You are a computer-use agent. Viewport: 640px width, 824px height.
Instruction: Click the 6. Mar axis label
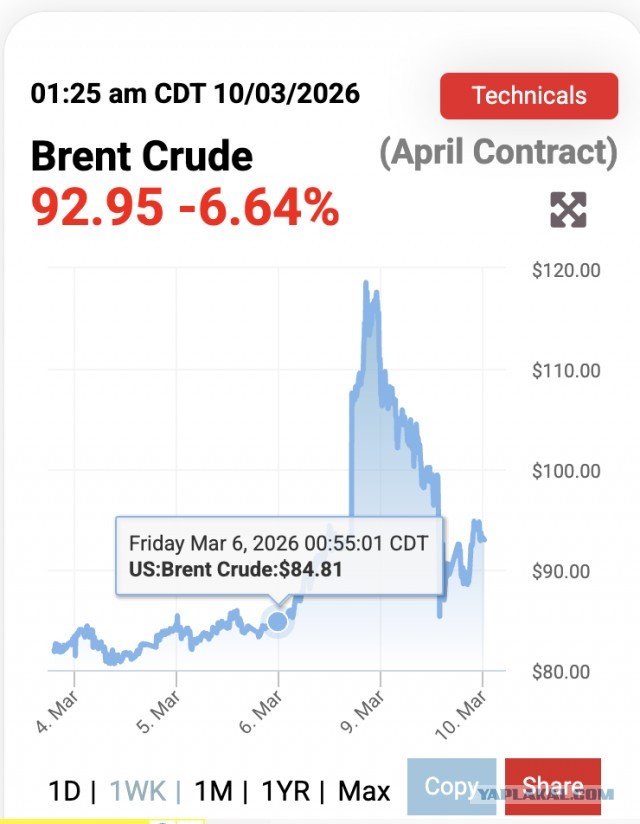(263, 711)
